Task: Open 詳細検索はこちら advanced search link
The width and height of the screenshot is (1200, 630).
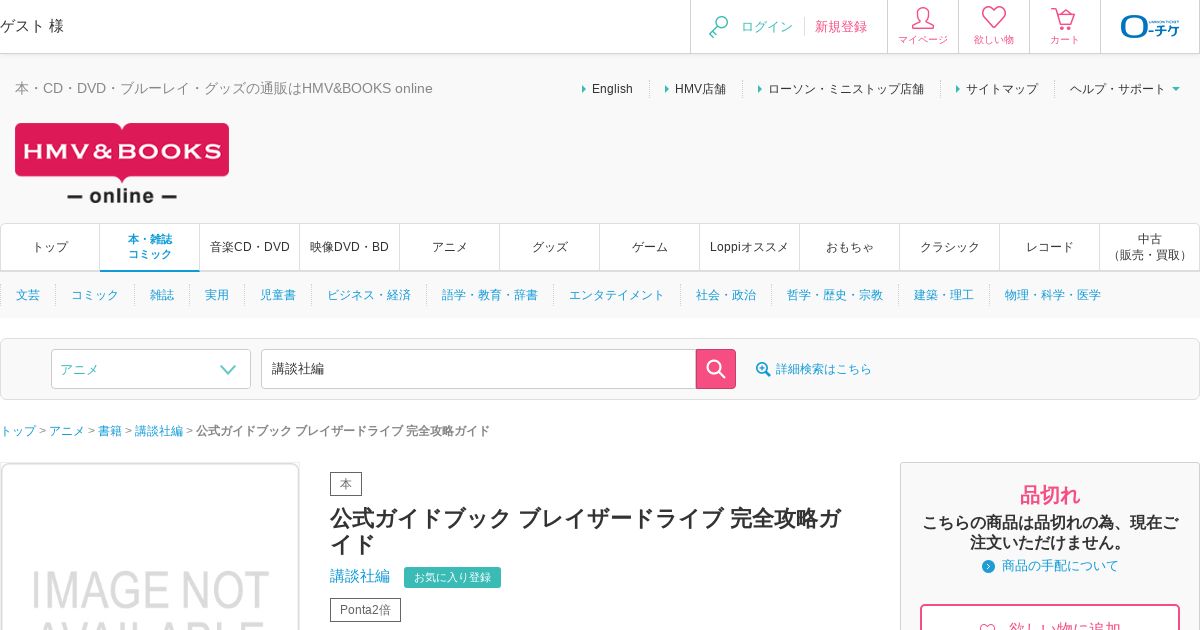Action: tap(824, 369)
